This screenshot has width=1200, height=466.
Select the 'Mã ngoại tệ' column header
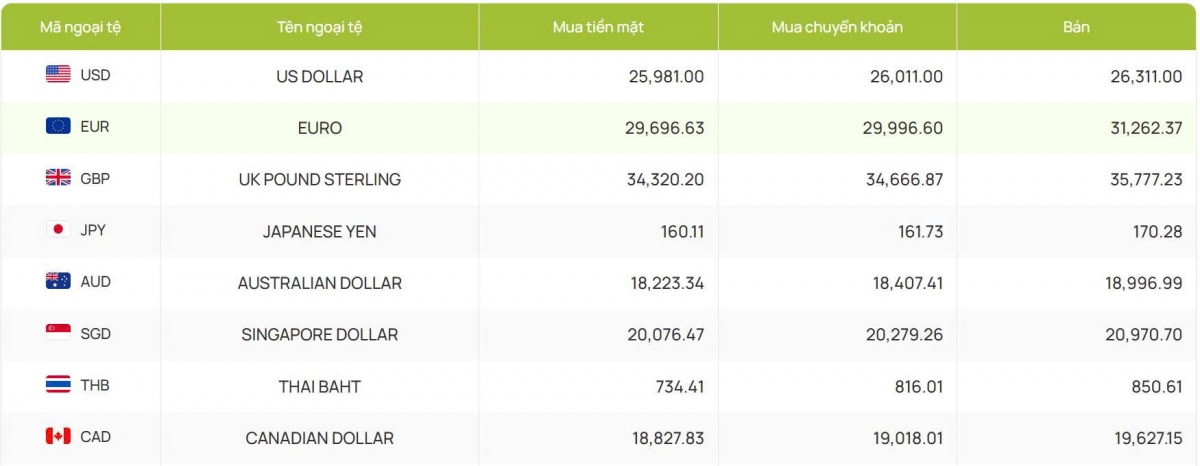(80, 27)
